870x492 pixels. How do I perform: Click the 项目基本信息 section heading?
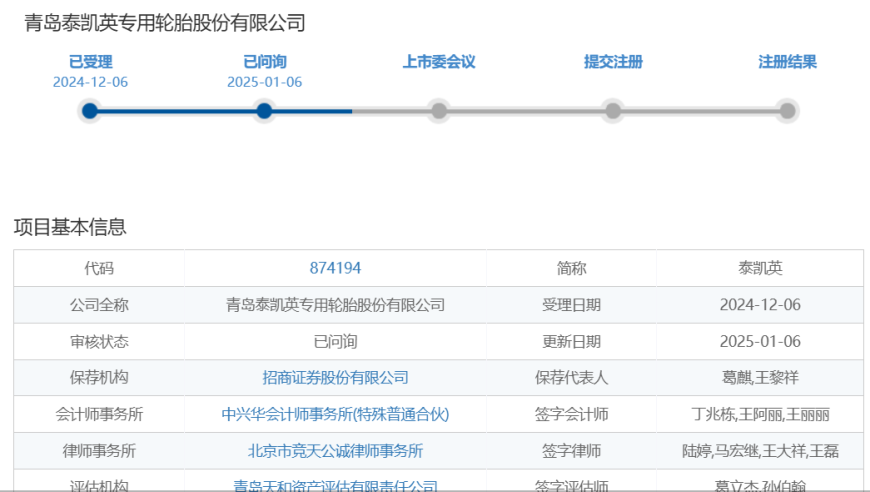70,227
